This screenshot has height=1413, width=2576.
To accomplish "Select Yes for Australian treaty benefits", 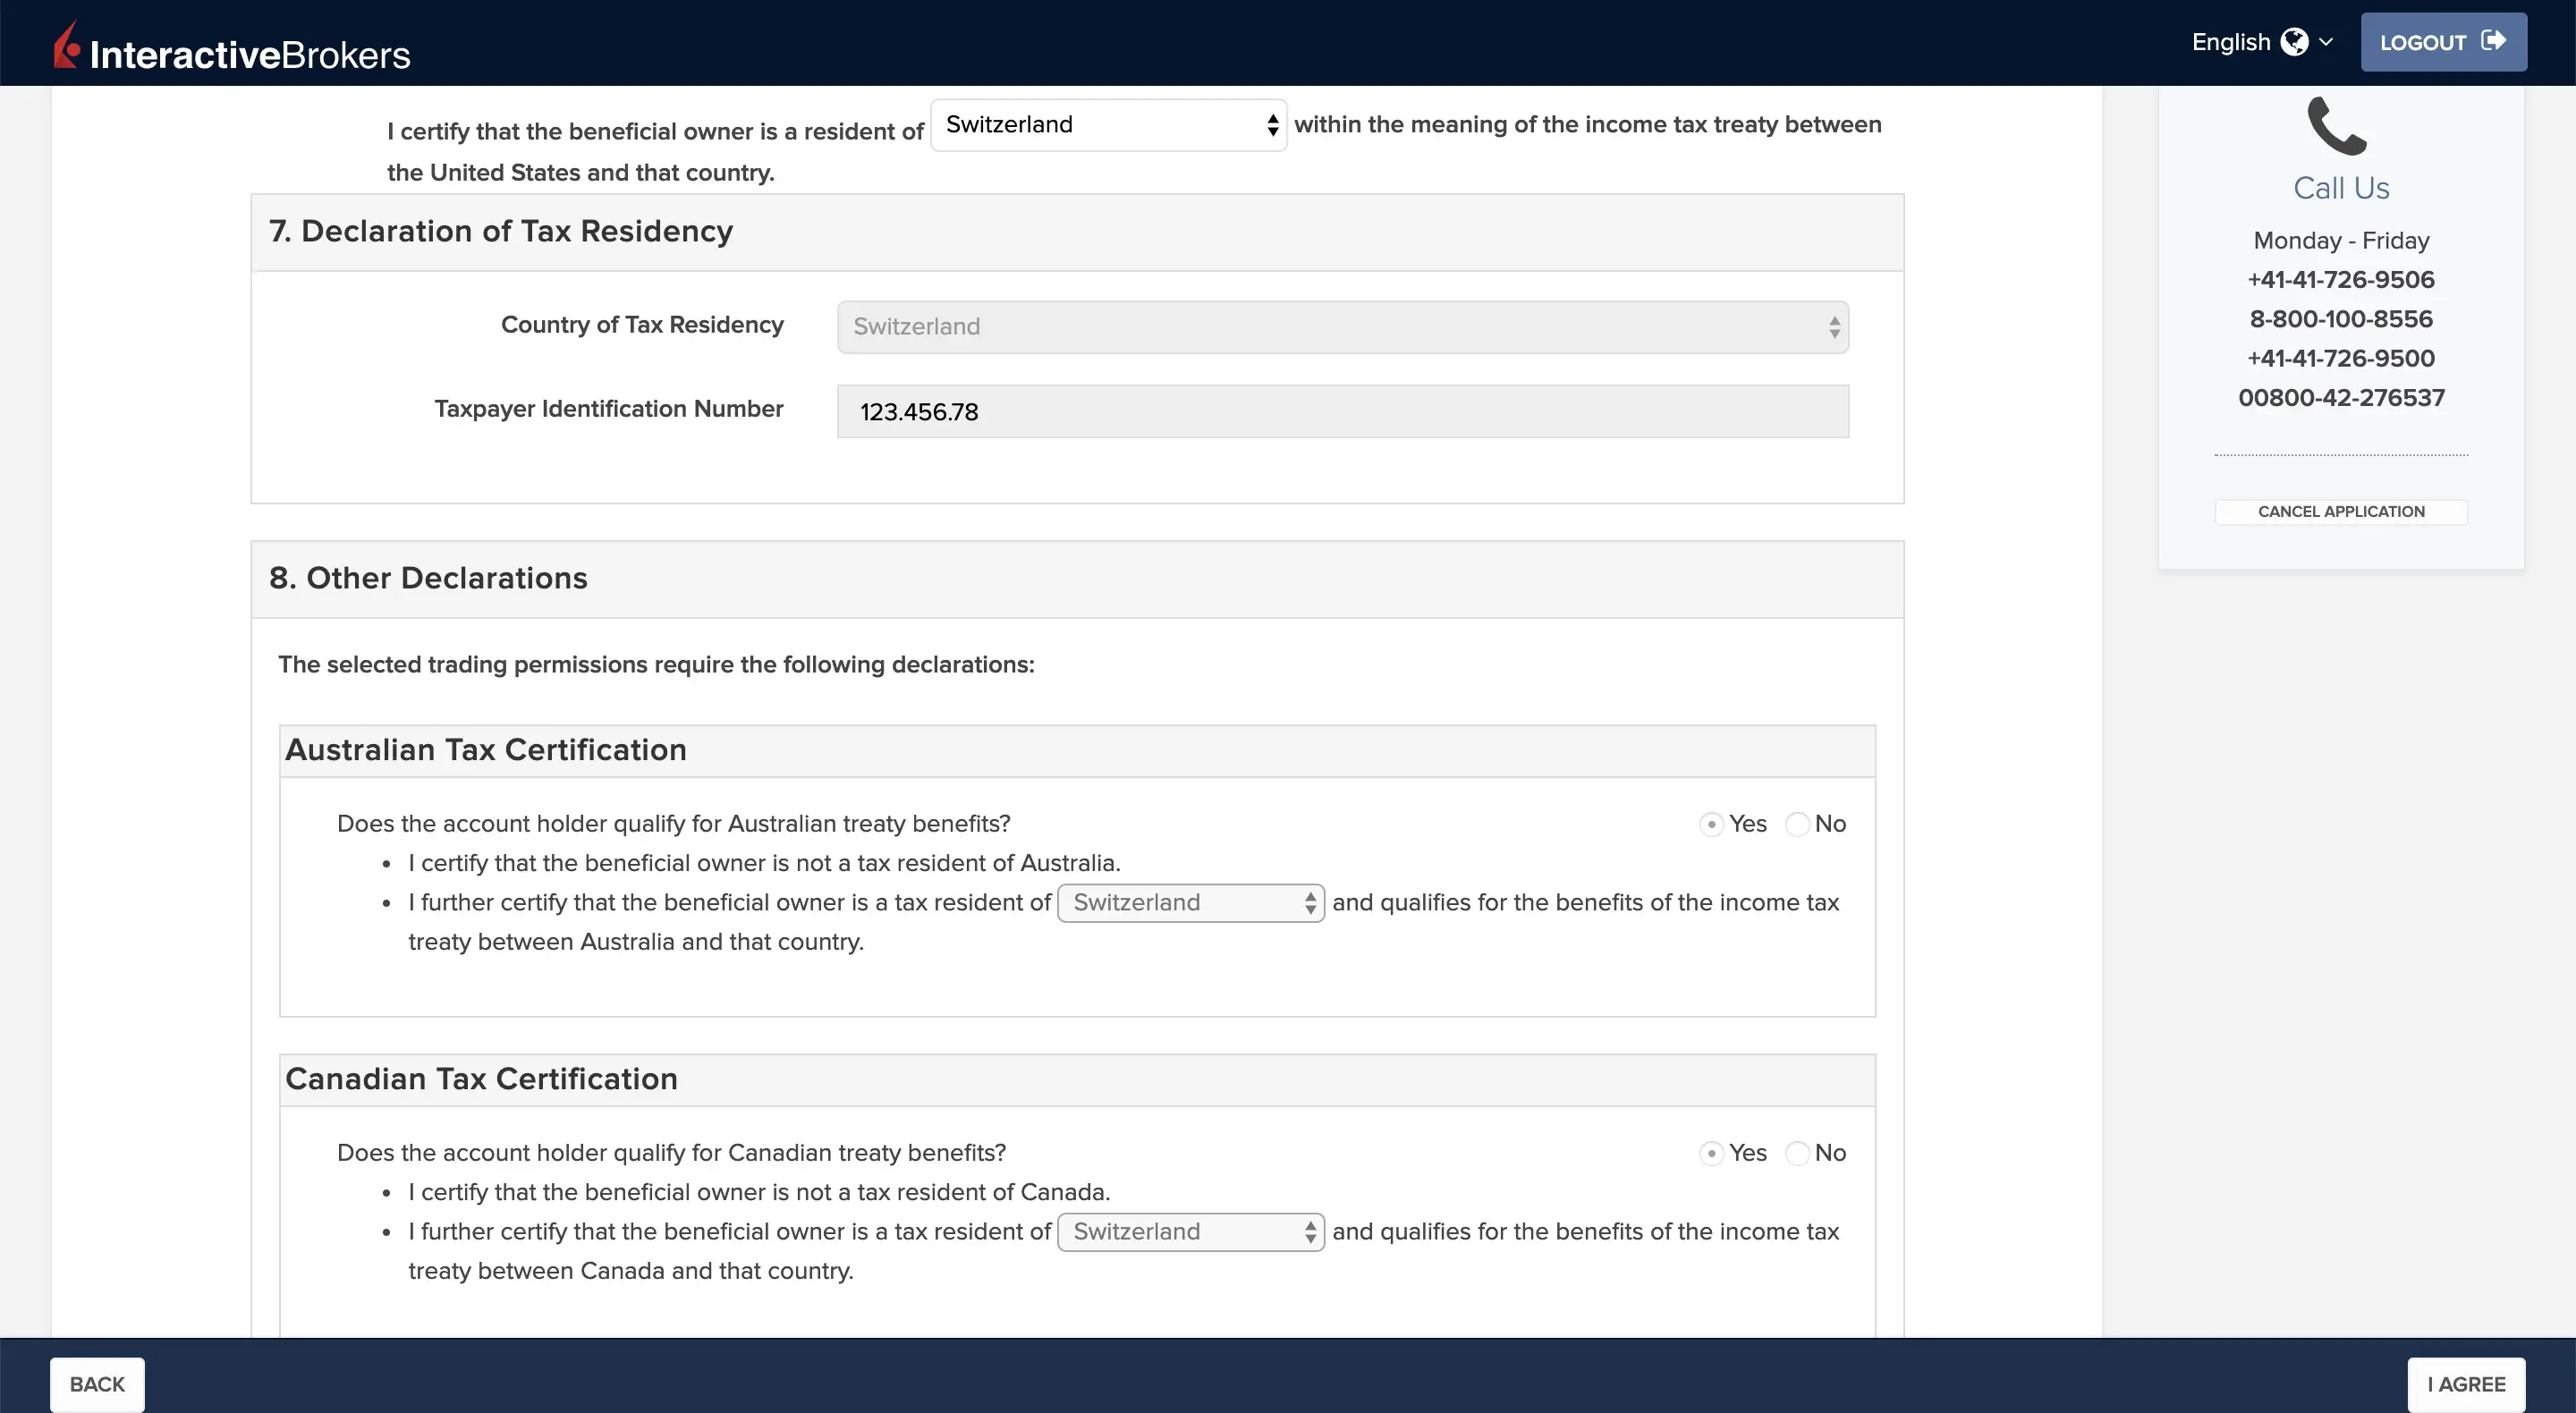I will tap(1711, 824).
